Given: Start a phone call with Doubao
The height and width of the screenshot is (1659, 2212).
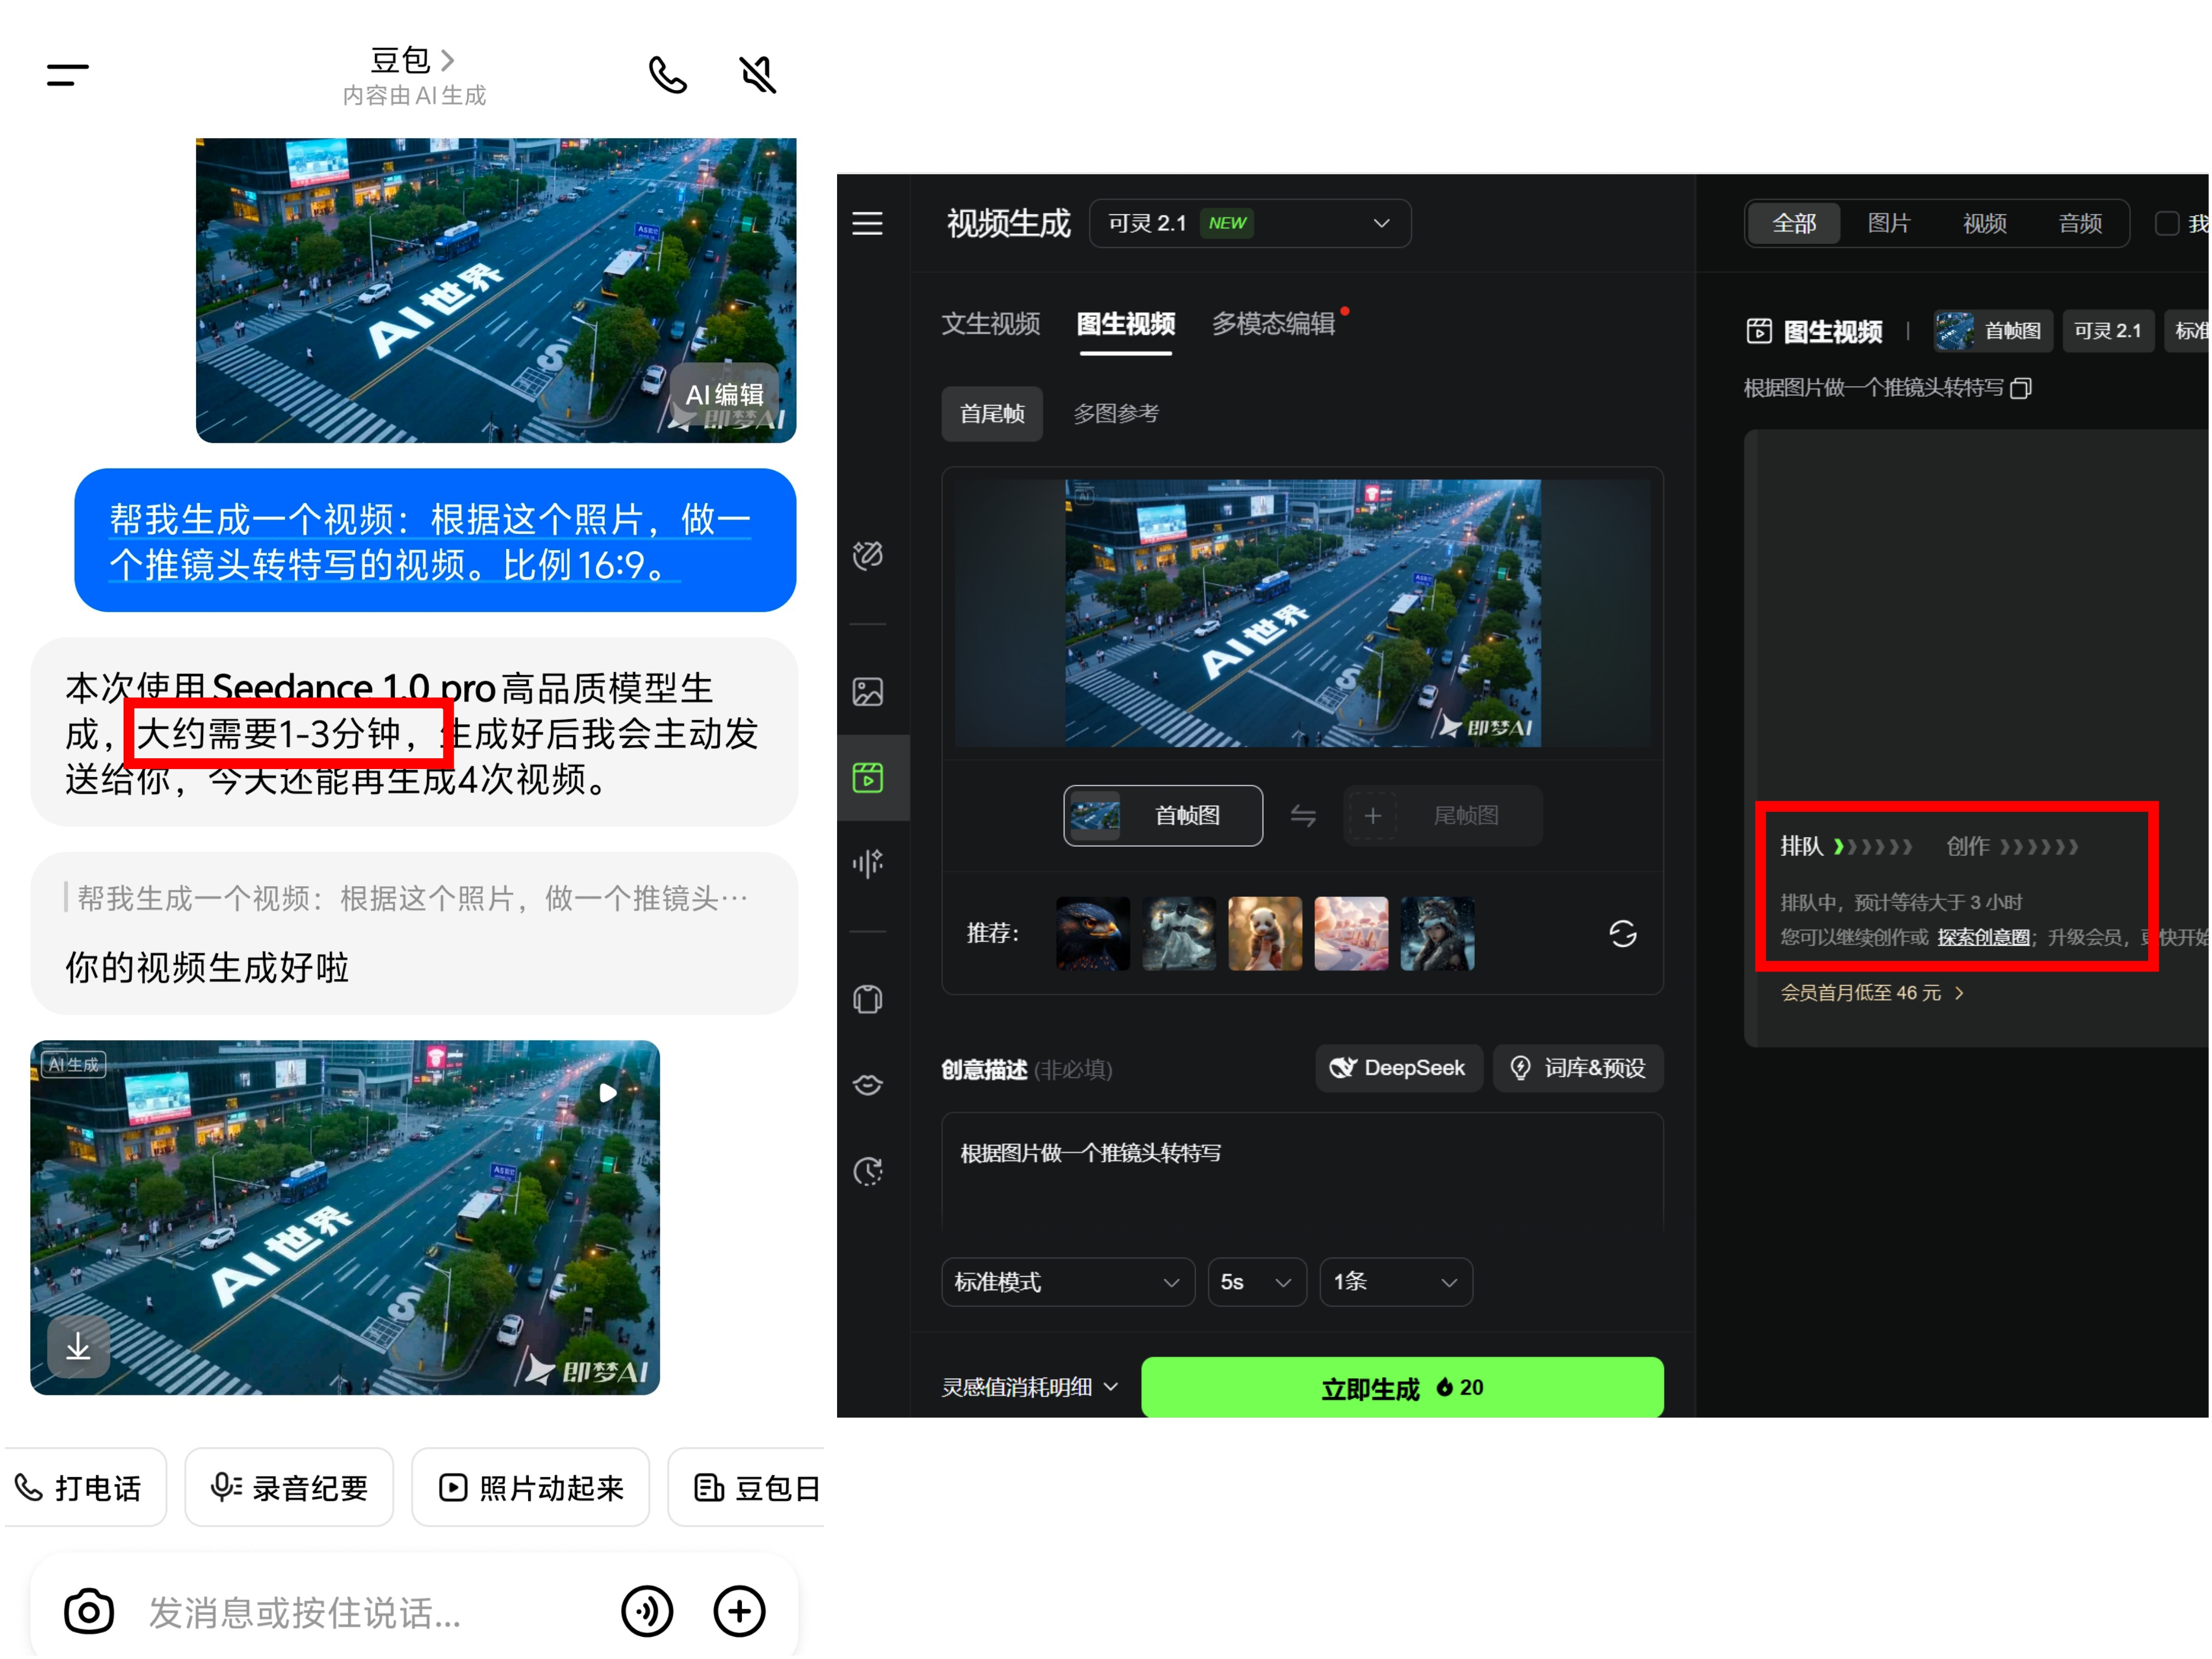Looking at the screenshot, I should pos(667,75).
